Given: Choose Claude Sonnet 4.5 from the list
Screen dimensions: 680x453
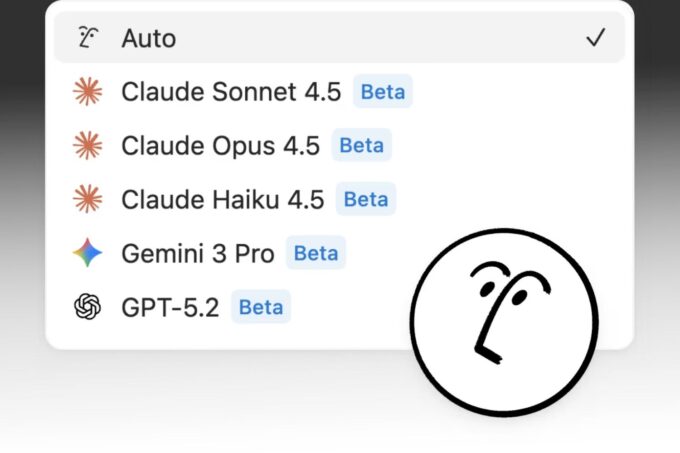Looking at the screenshot, I should tap(230, 92).
